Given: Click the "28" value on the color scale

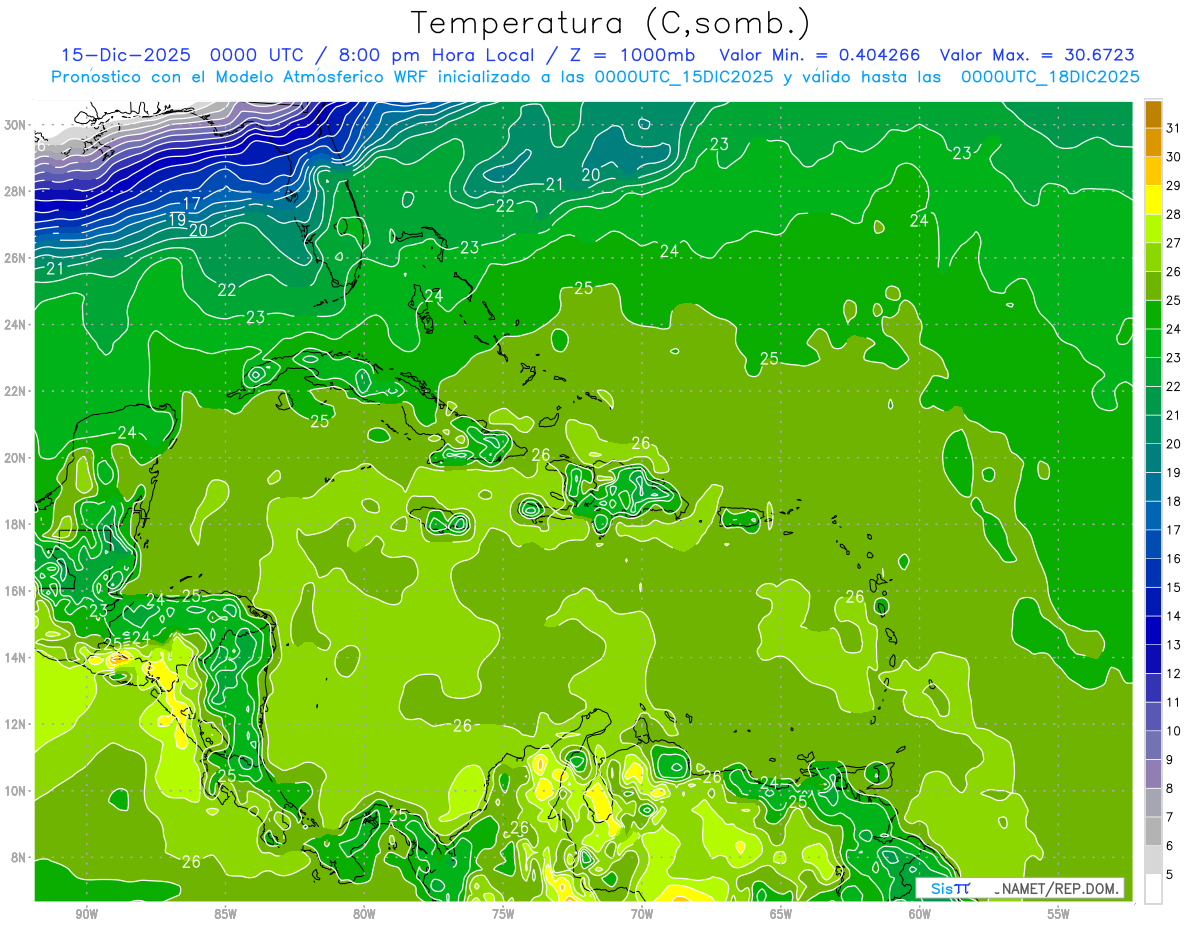Looking at the screenshot, I should pos(1174,214).
